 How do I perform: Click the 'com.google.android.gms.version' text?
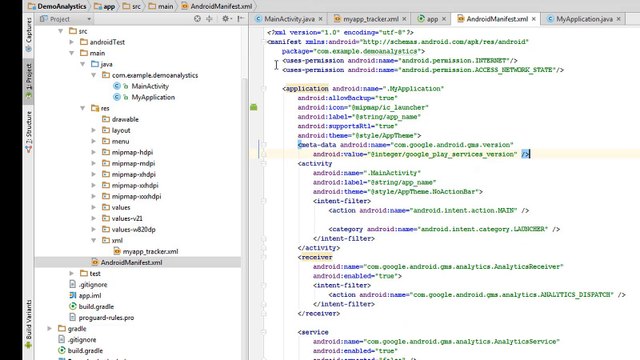tap(451, 145)
